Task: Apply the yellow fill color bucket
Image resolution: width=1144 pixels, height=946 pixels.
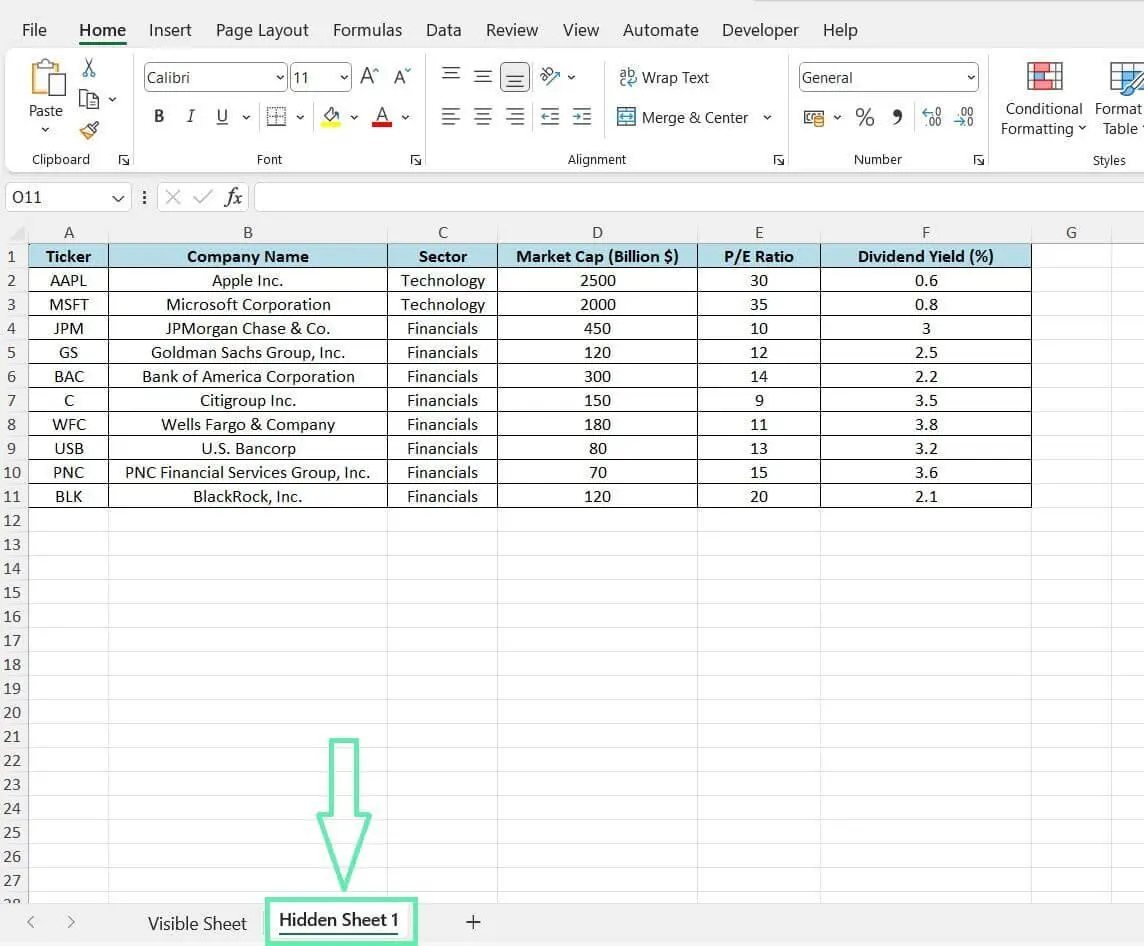Action: coord(331,117)
